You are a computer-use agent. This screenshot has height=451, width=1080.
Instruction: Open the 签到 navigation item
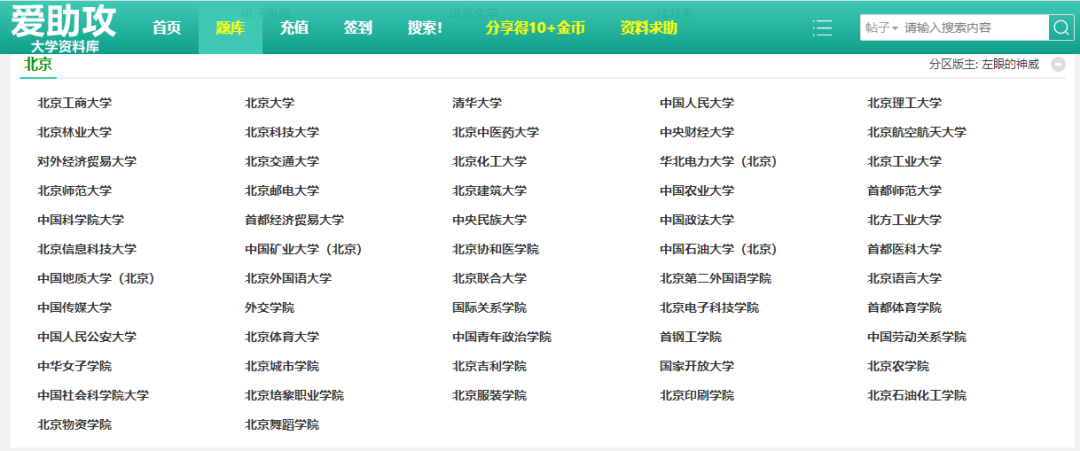pyautogui.click(x=358, y=28)
